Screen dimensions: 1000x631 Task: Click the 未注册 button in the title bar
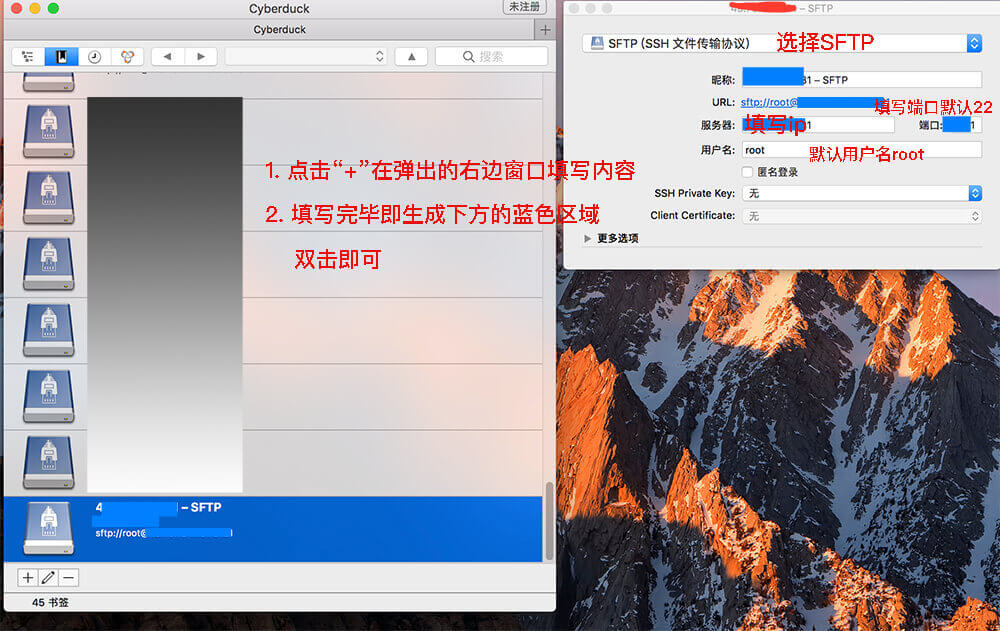point(526,7)
